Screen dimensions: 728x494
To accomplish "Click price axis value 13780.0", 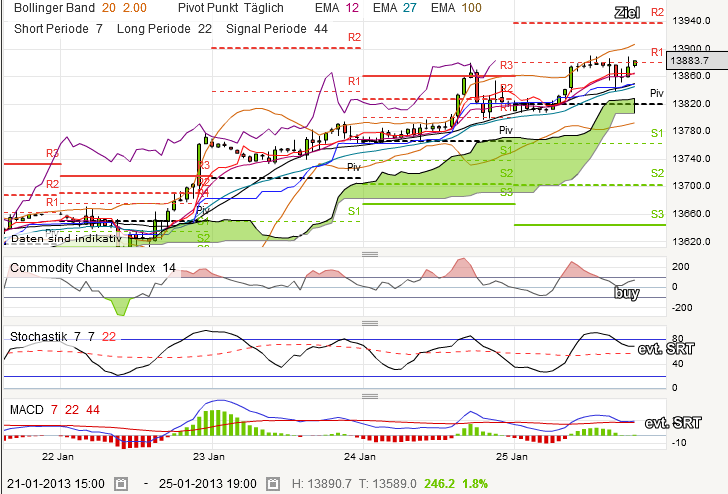I will click(691, 131).
